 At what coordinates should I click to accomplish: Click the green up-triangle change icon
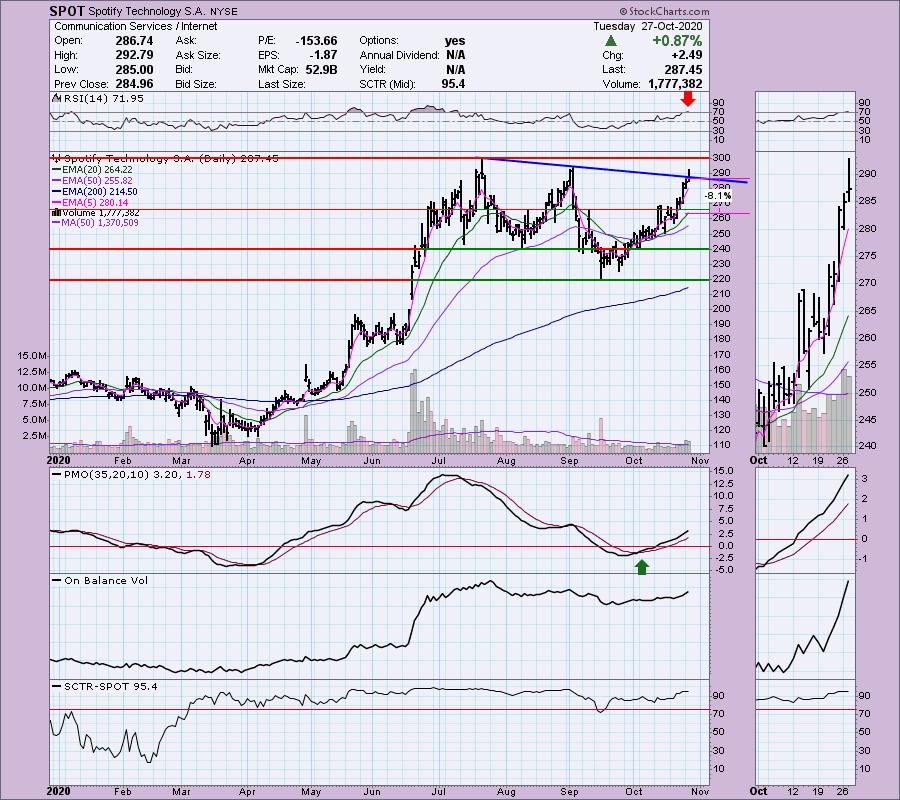coord(611,41)
